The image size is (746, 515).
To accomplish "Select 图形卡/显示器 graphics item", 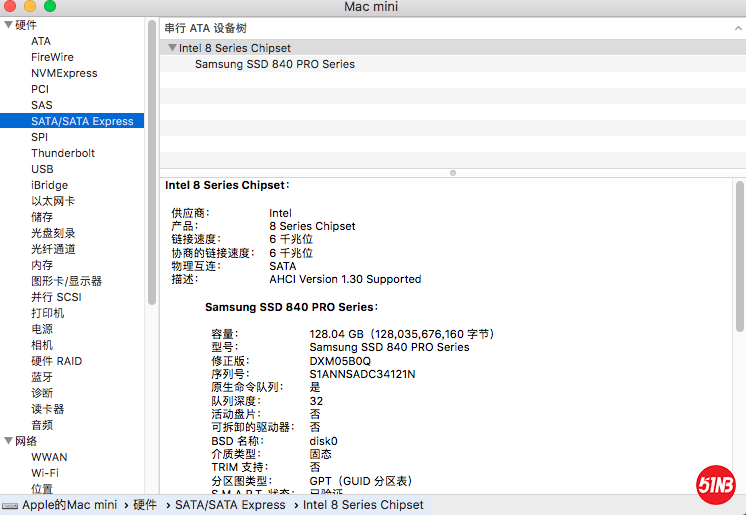I will click(x=66, y=281).
